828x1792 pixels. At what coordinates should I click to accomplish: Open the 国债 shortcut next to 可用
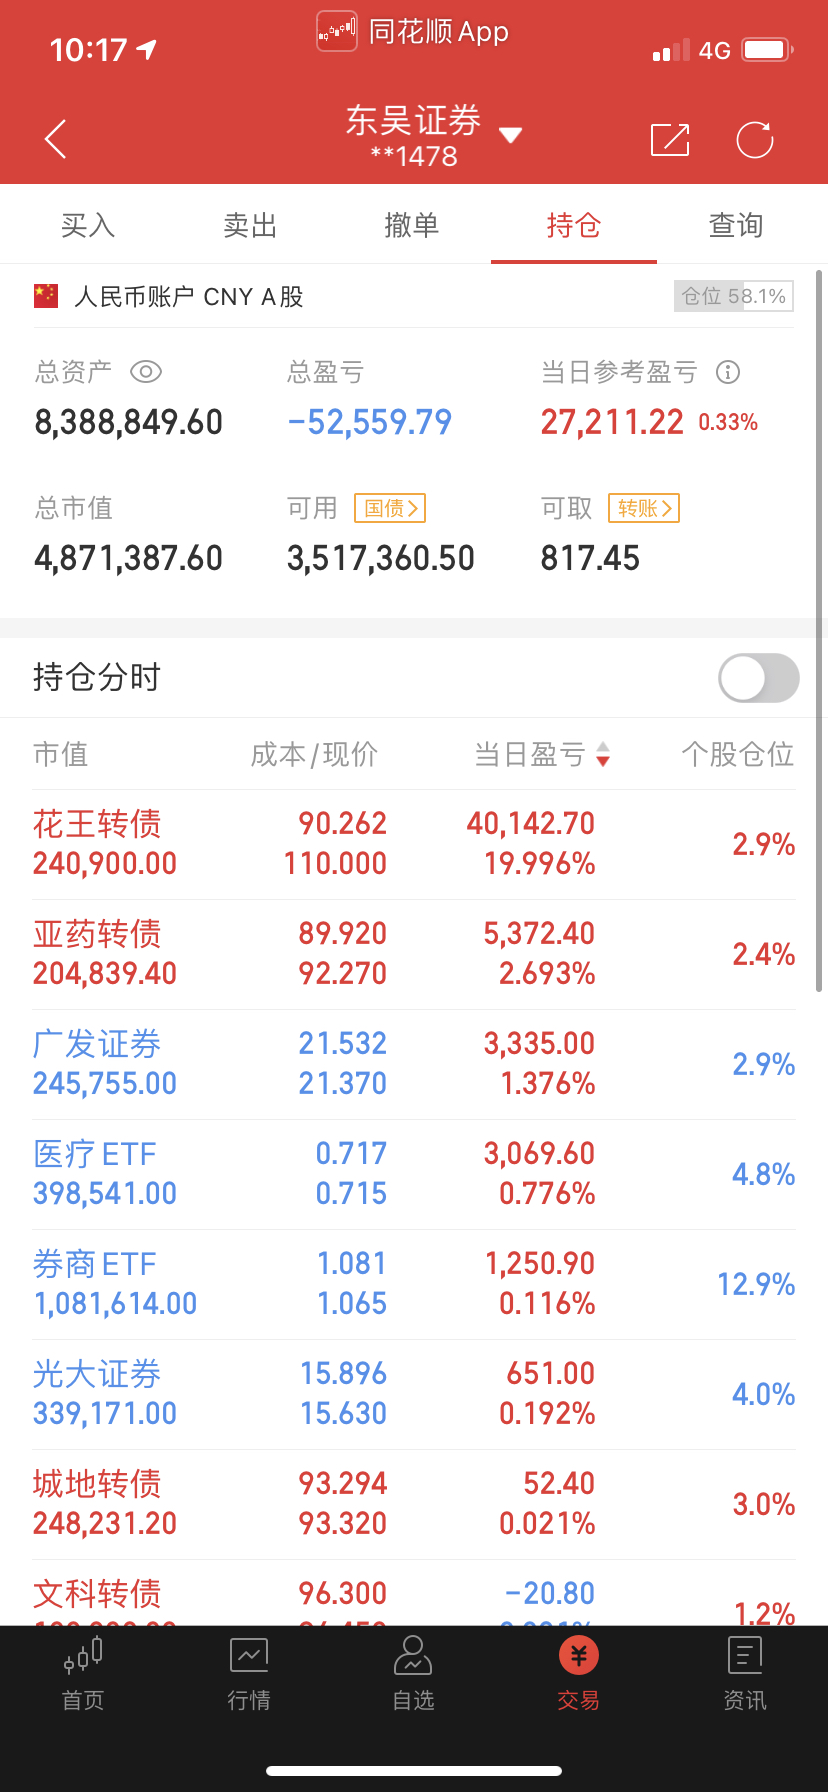click(x=390, y=508)
